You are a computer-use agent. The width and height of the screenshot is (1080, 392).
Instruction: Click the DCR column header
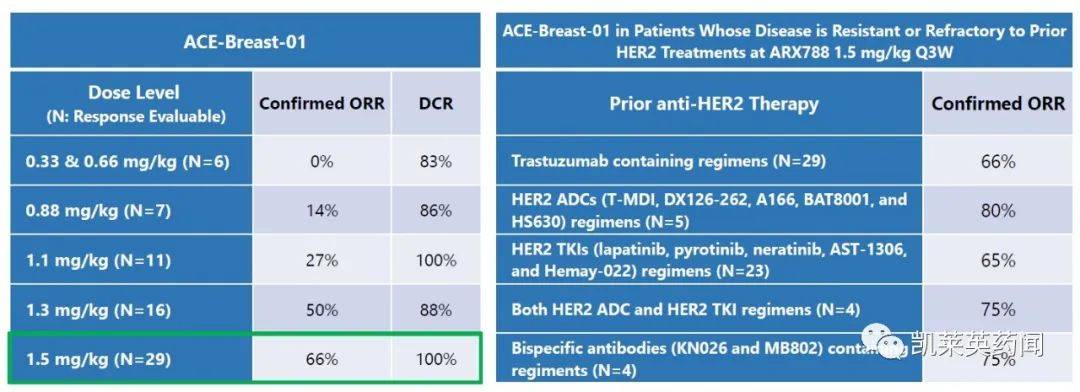pos(436,103)
